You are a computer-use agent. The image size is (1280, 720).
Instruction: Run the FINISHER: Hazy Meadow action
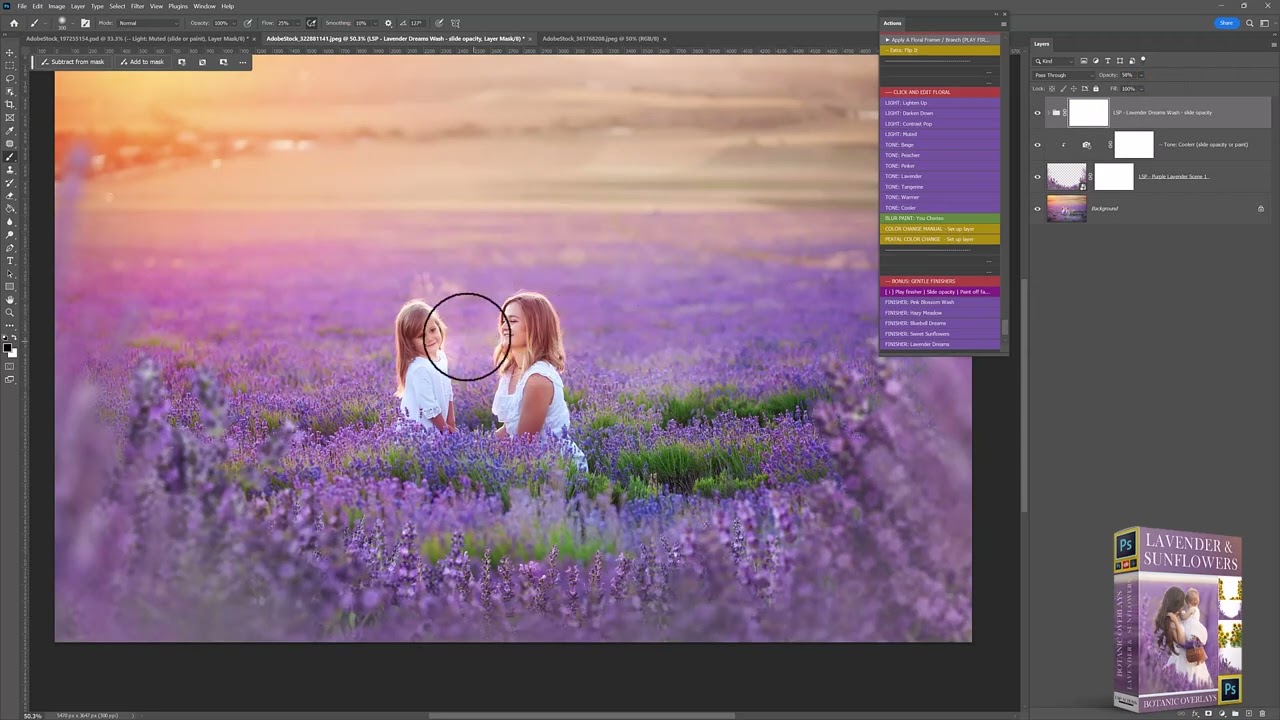(x=940, y=313)
